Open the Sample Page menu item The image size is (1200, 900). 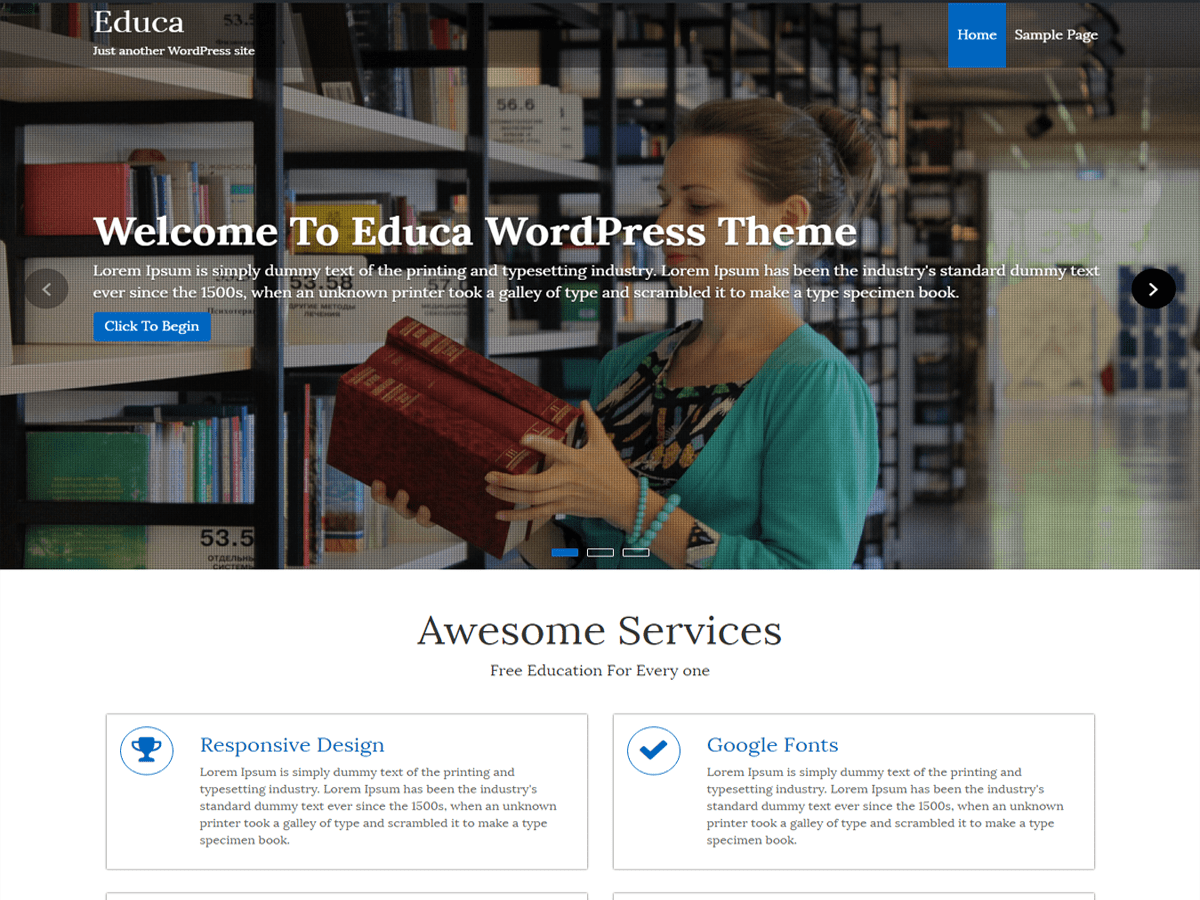tap(1056, 35)
